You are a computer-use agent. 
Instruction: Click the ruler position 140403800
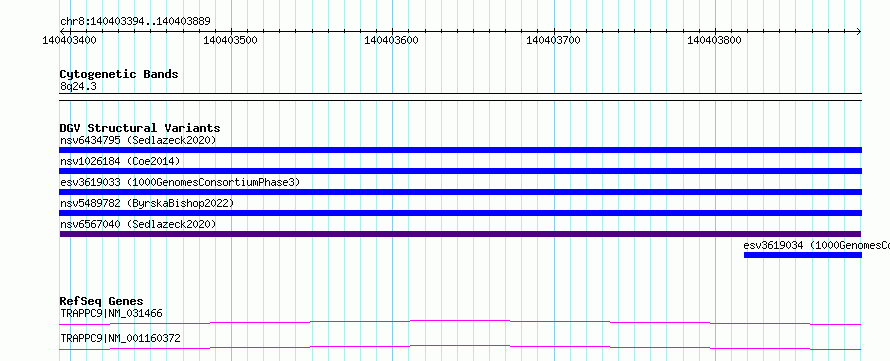[x=714, y=40]
